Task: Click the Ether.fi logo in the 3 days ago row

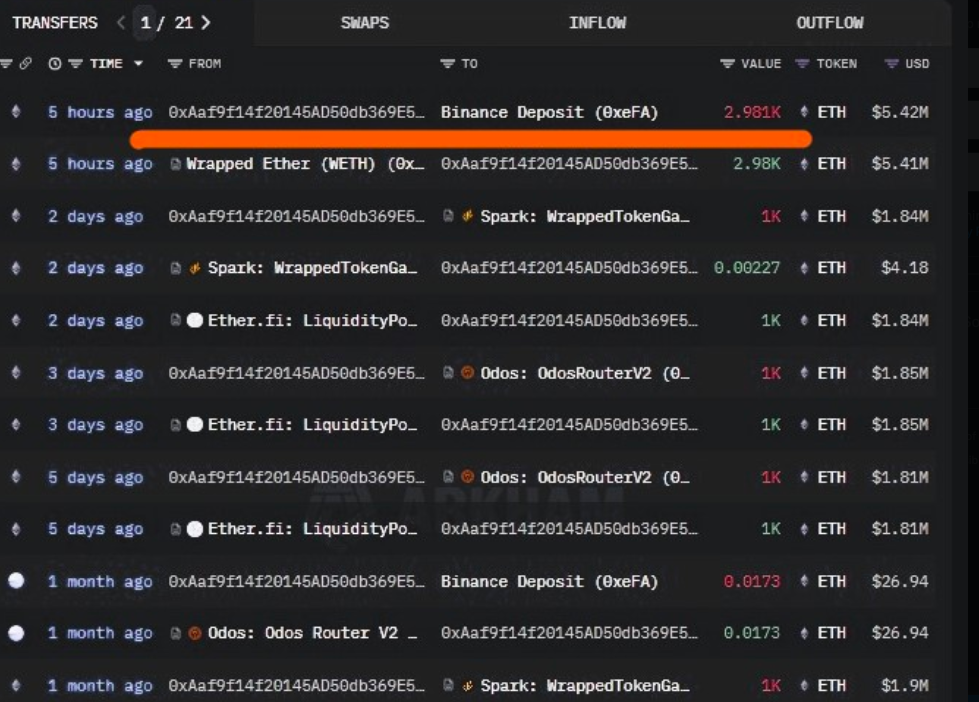Action: click(x=195, y=425)
